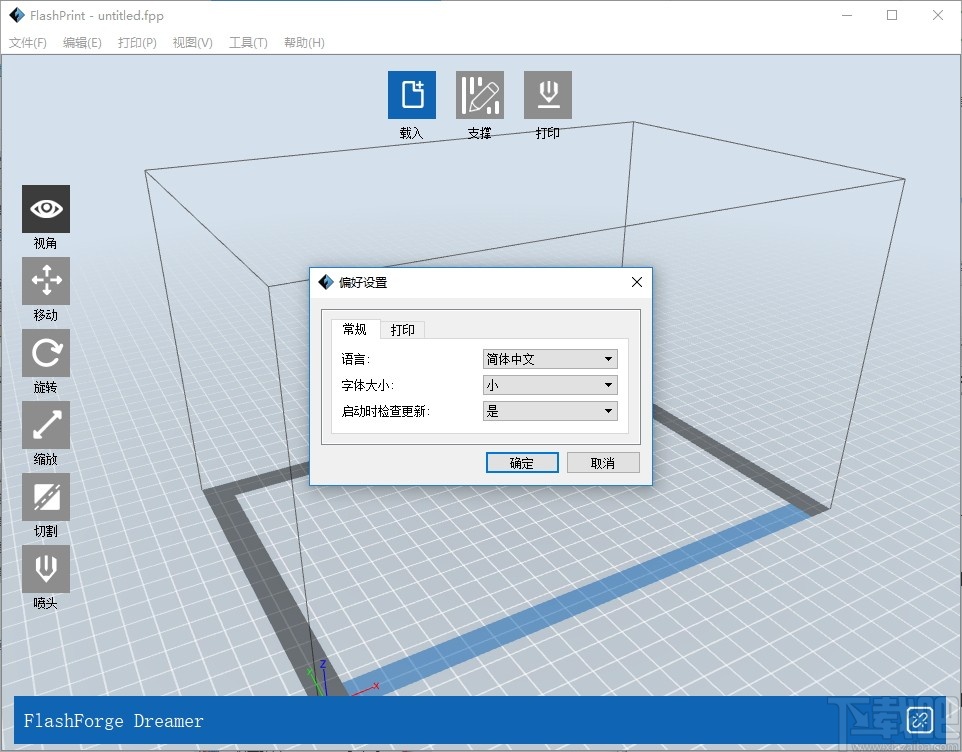962x752 pixels.
Task: Click the 打印 (print) toolbar icon
Action: click(x=547, y=95)
